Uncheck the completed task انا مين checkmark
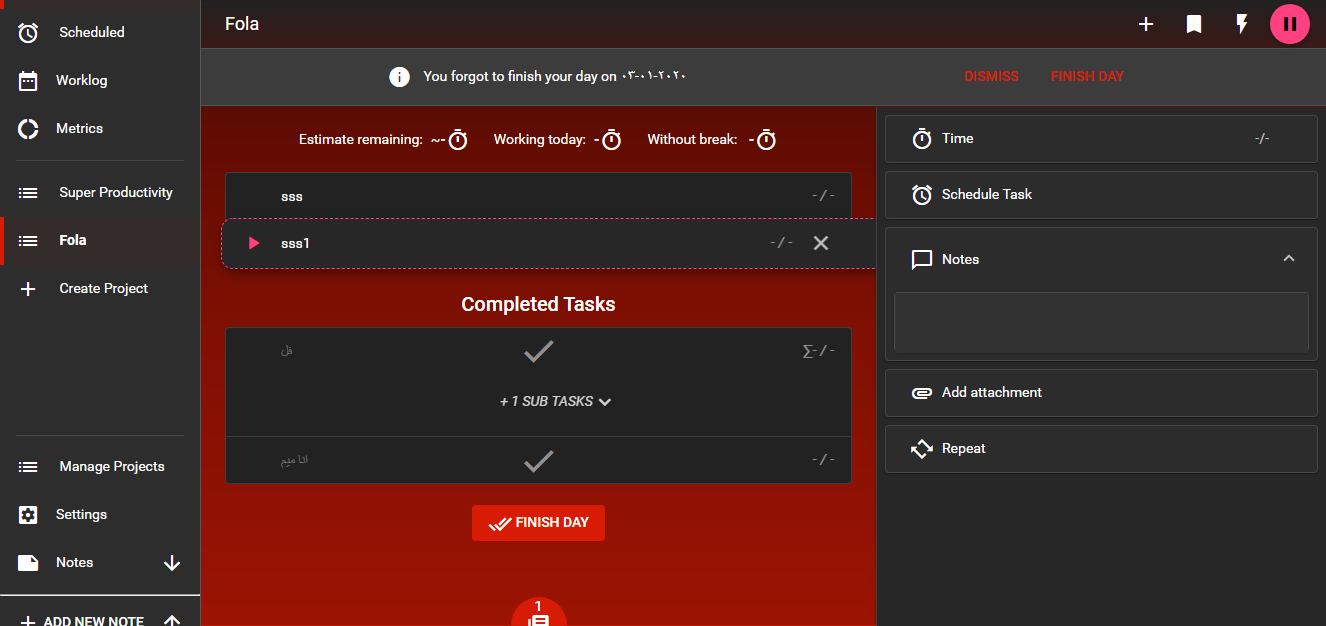The width and height of the screenshot is (1326, 626). point(538,460)
